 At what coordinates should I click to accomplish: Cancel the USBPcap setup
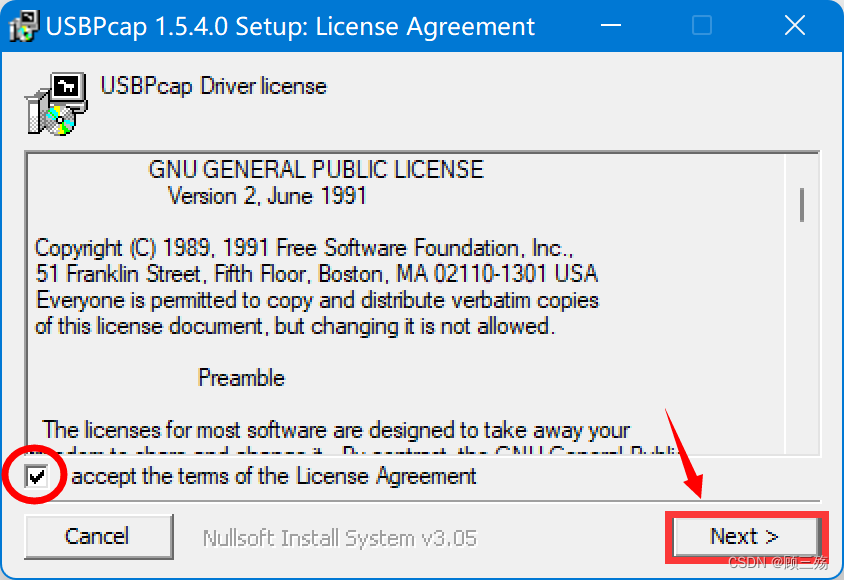99,536
